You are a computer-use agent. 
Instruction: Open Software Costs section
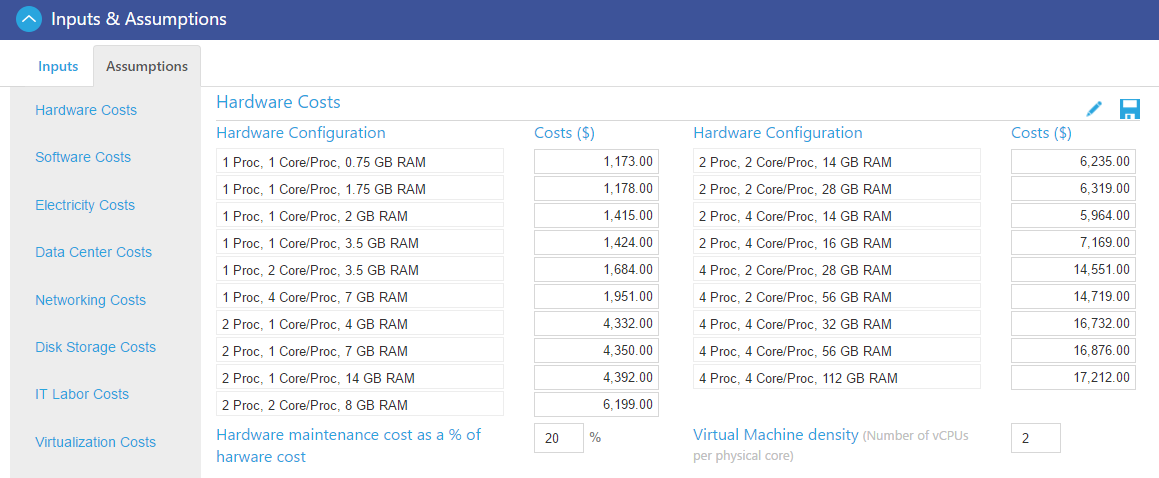pos(83,157)
